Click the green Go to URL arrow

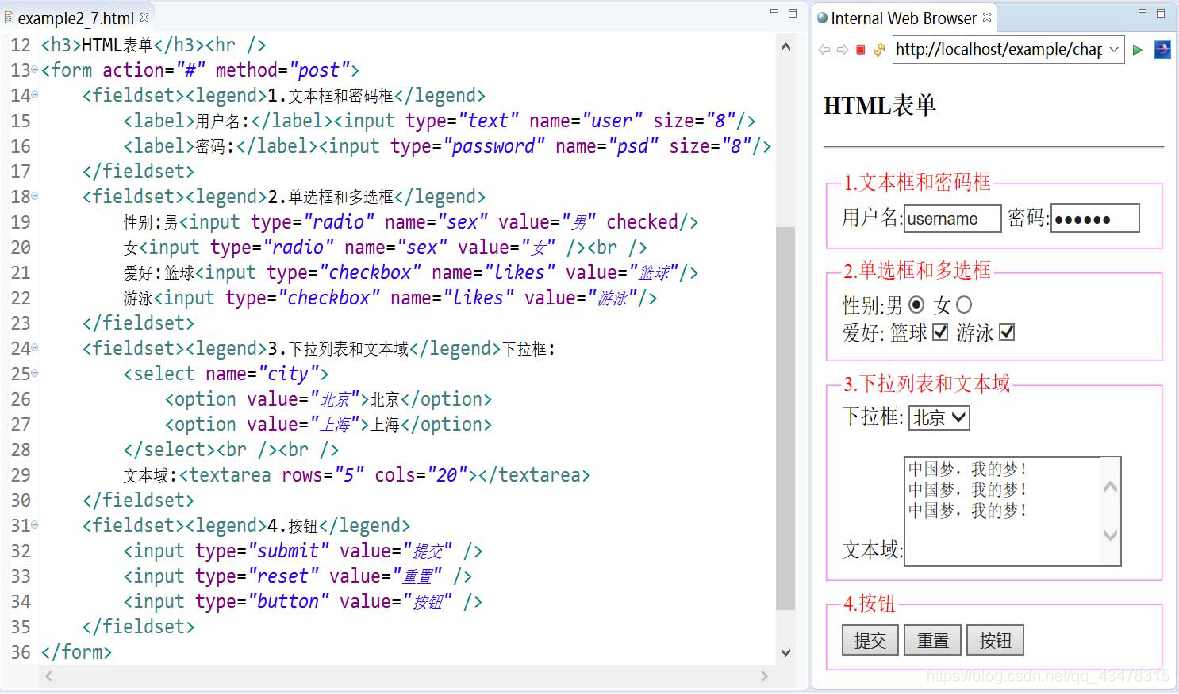pos(1138,50)
